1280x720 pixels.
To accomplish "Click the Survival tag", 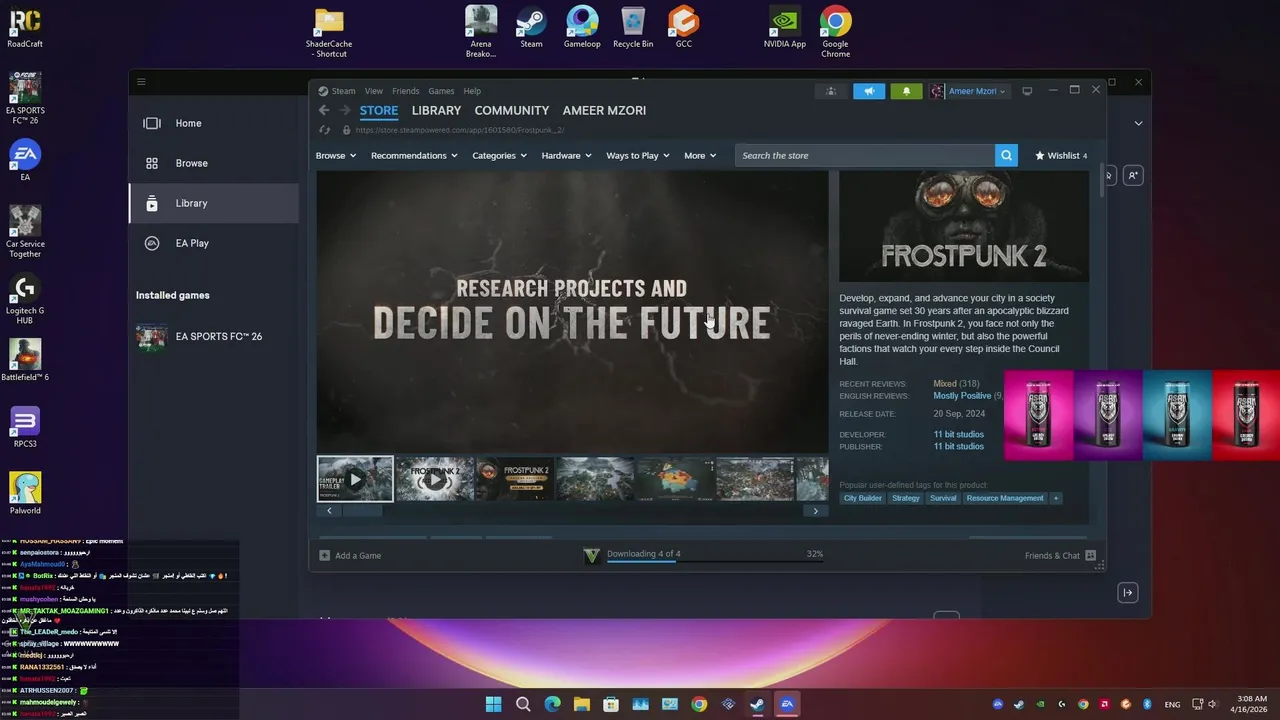I will [943, 498].
